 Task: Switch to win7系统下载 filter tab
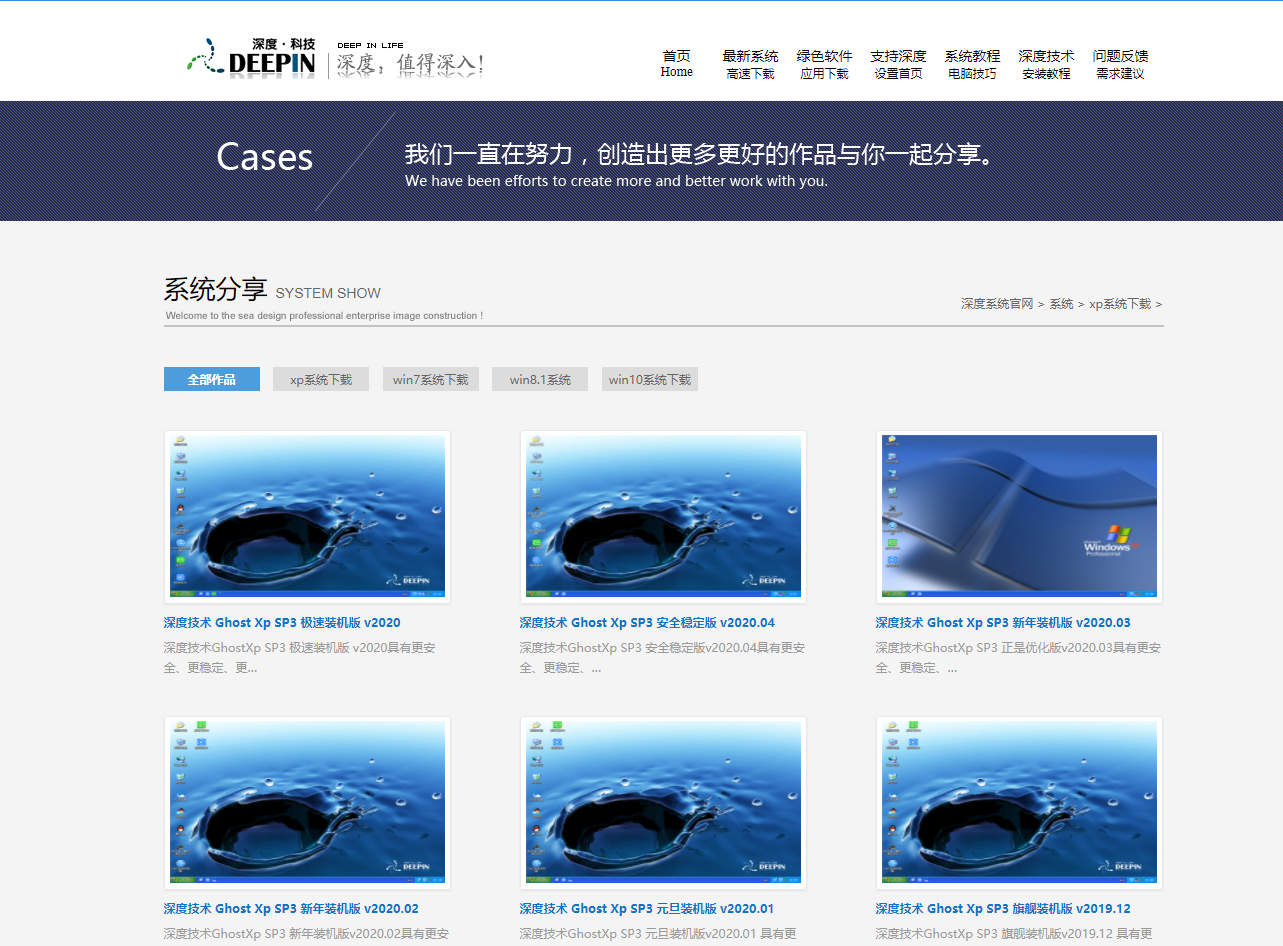point(430,379)
